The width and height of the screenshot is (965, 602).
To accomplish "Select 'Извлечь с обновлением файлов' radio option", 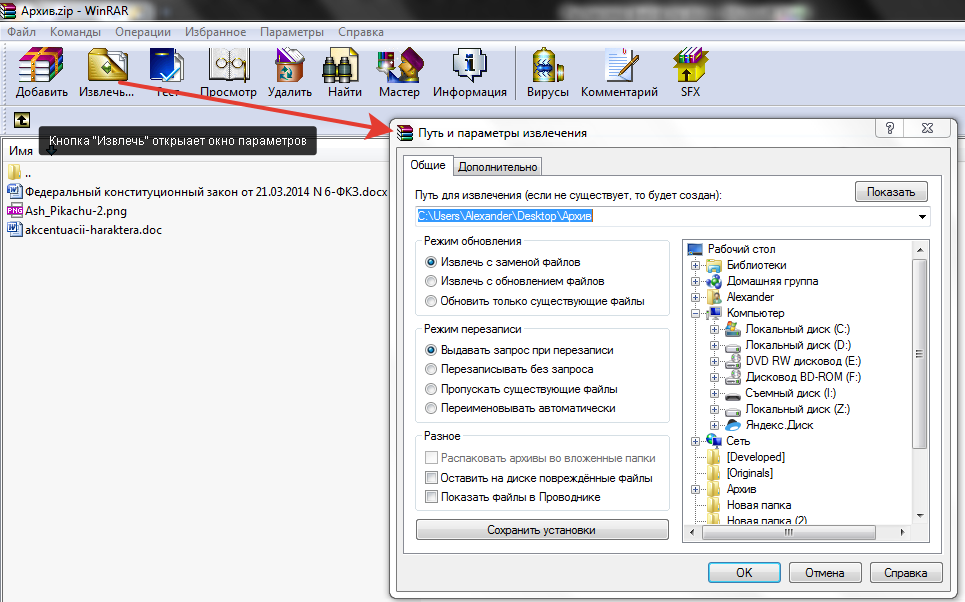I will pyautogui.click(x=432, y=281).
